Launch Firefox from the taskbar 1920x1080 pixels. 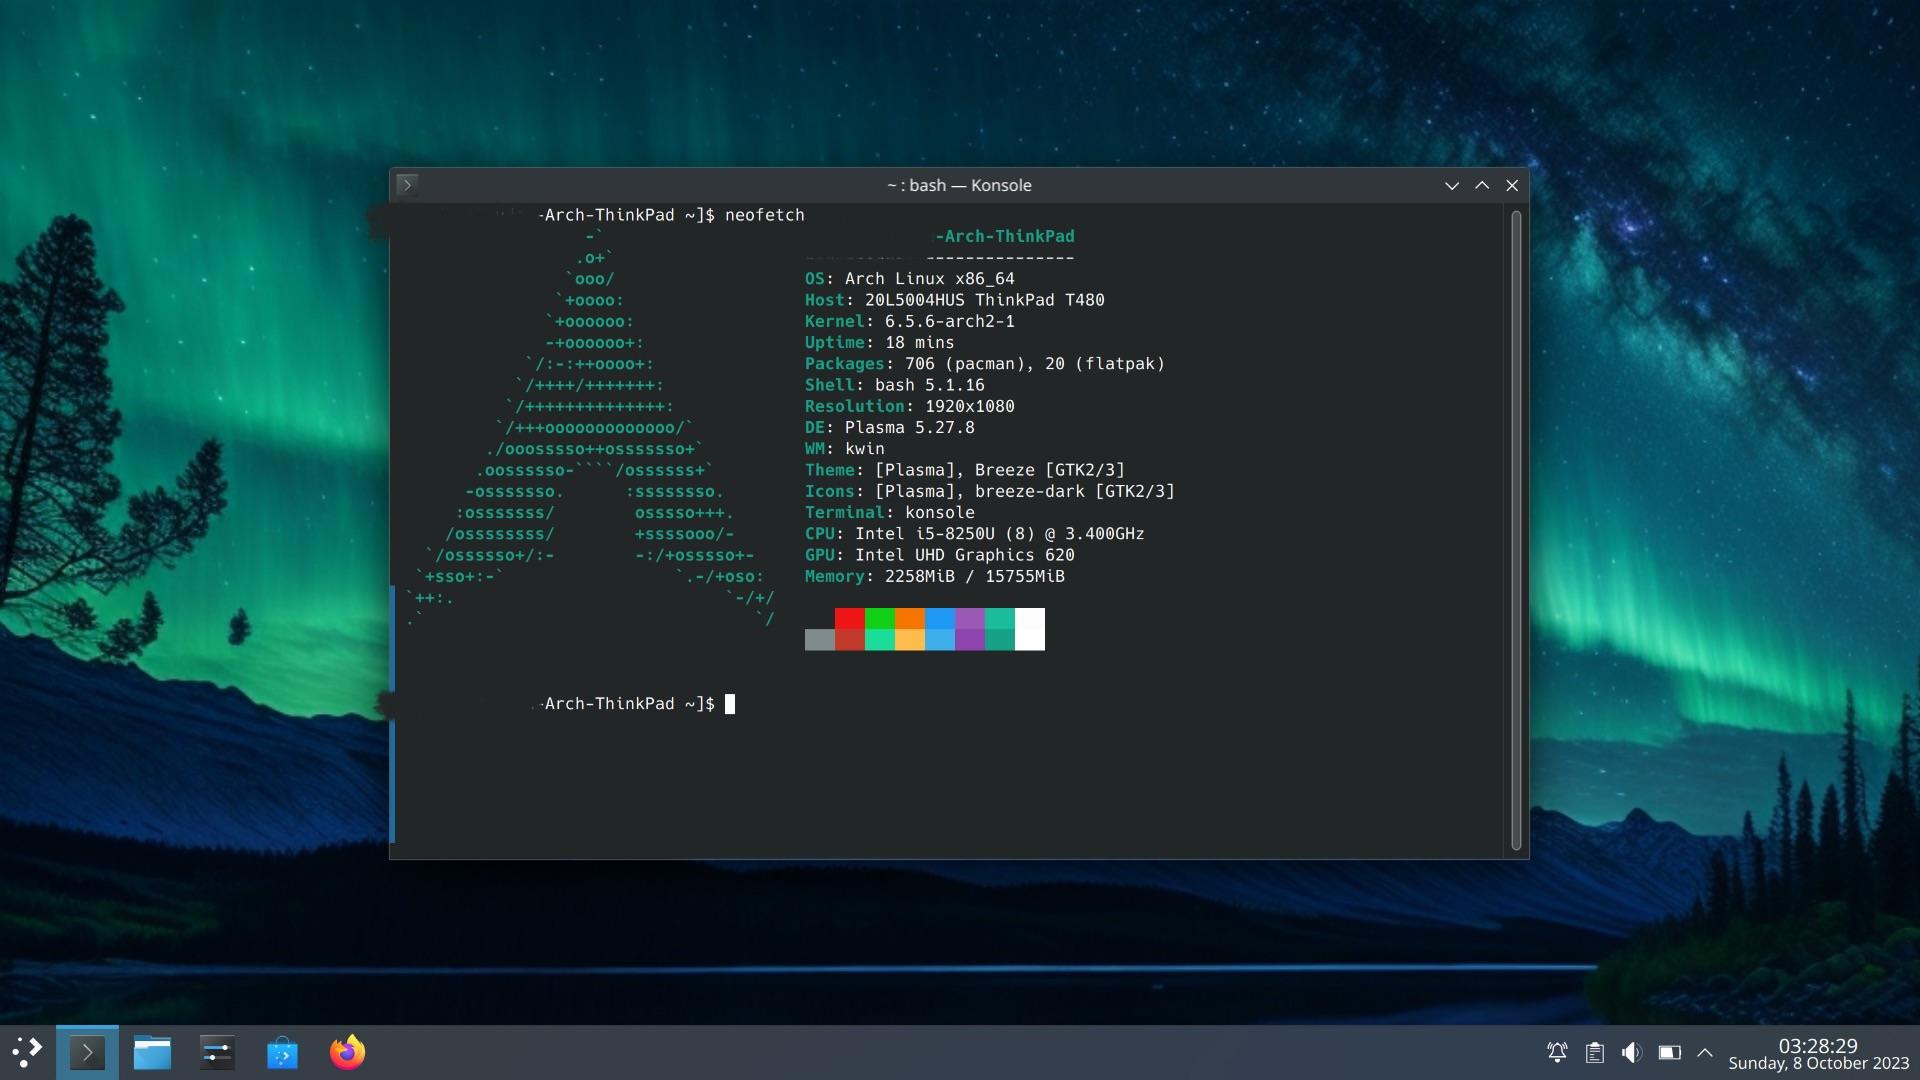click(x=347, y=1051)
